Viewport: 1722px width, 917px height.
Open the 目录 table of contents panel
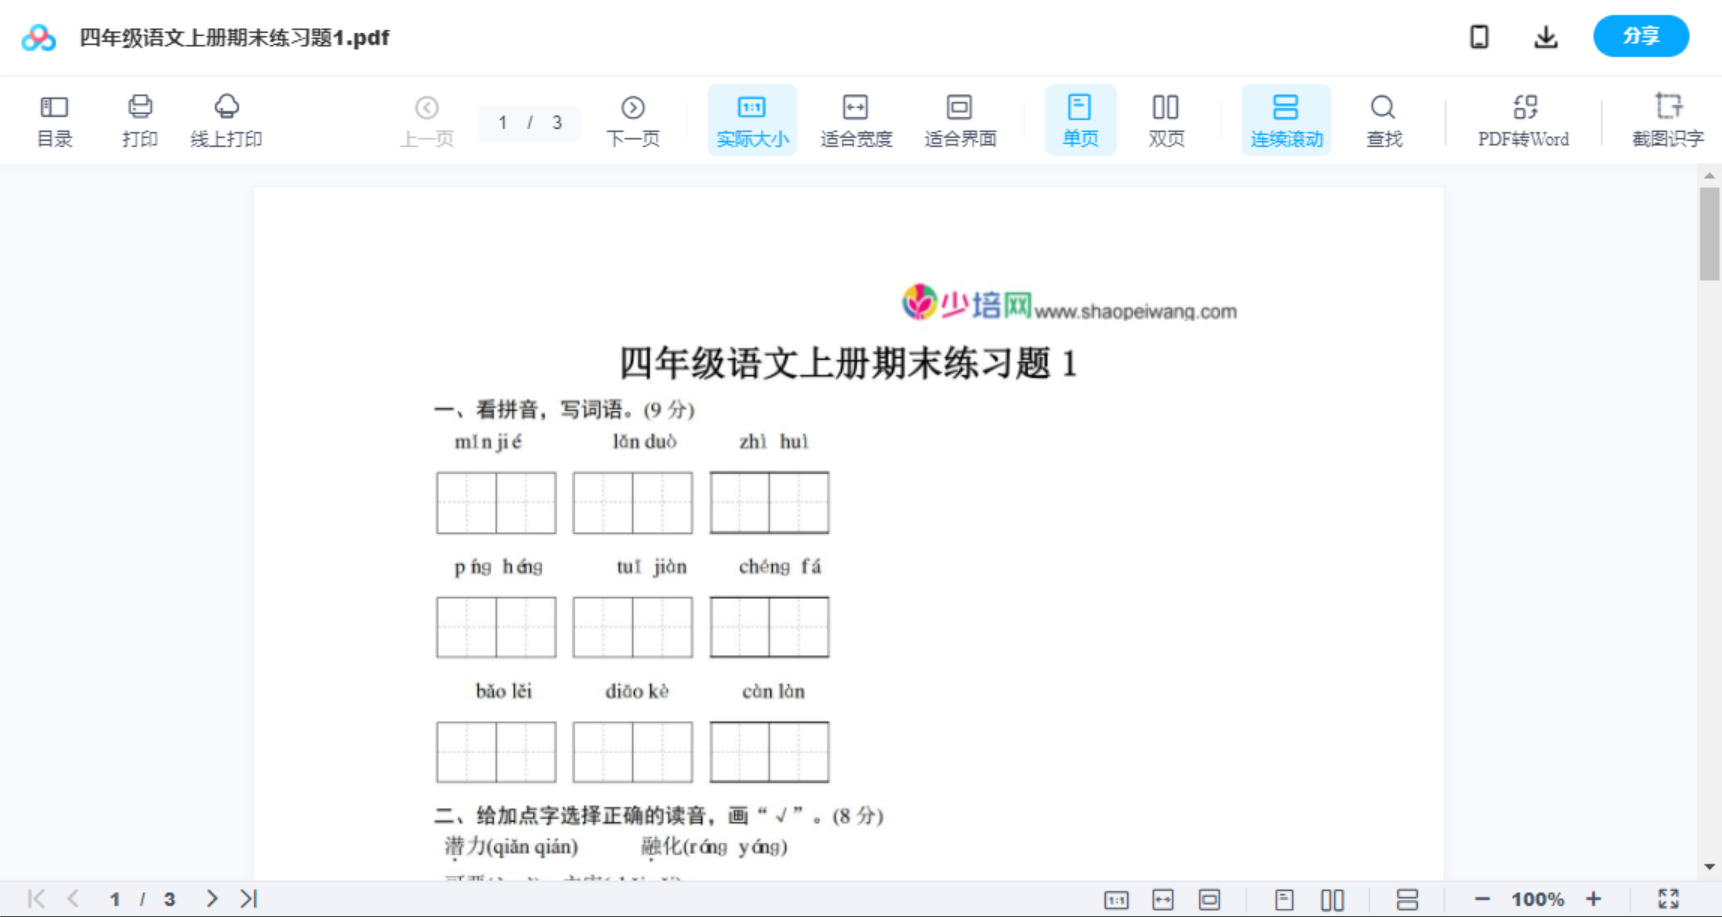pos(54,119)
